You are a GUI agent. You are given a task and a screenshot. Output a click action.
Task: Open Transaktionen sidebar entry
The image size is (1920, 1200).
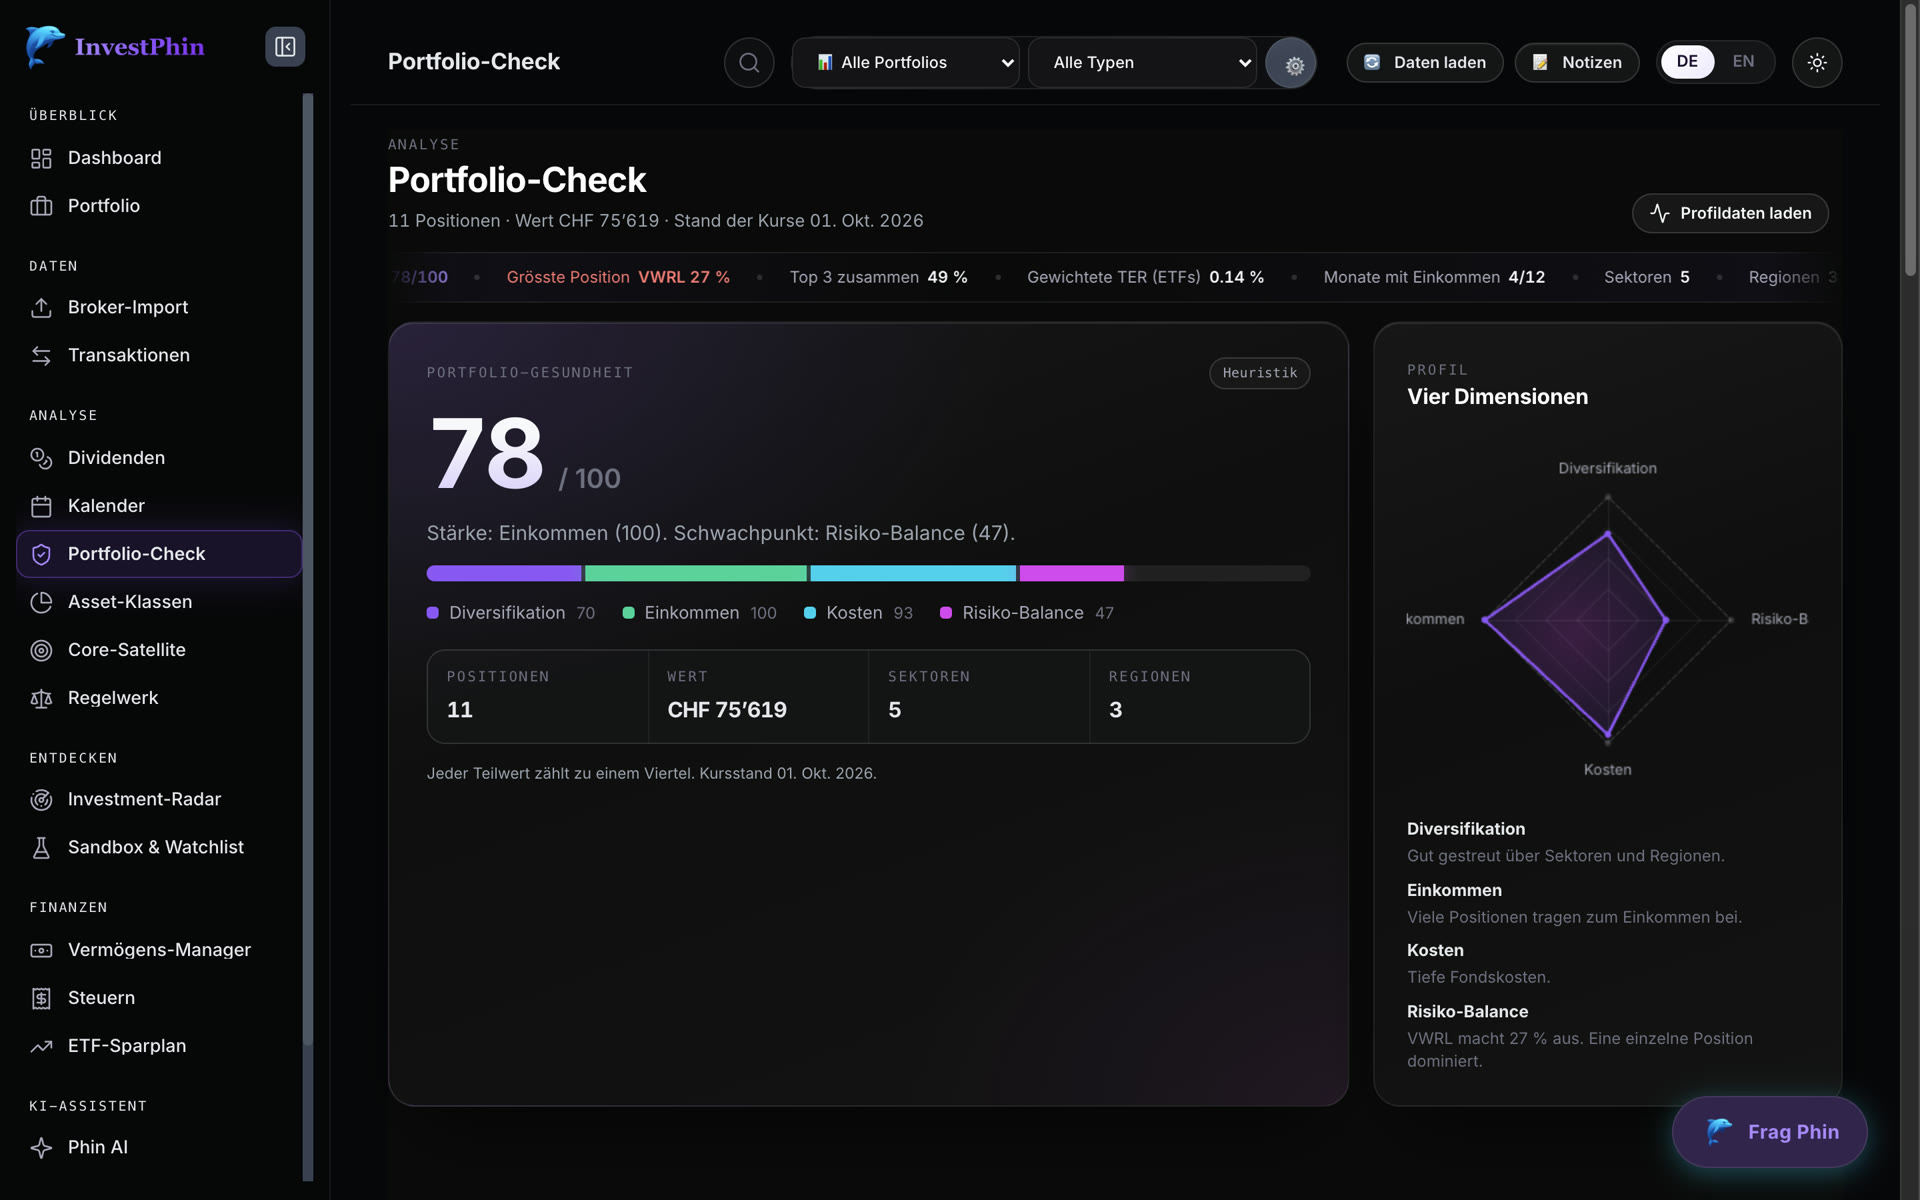159,355
